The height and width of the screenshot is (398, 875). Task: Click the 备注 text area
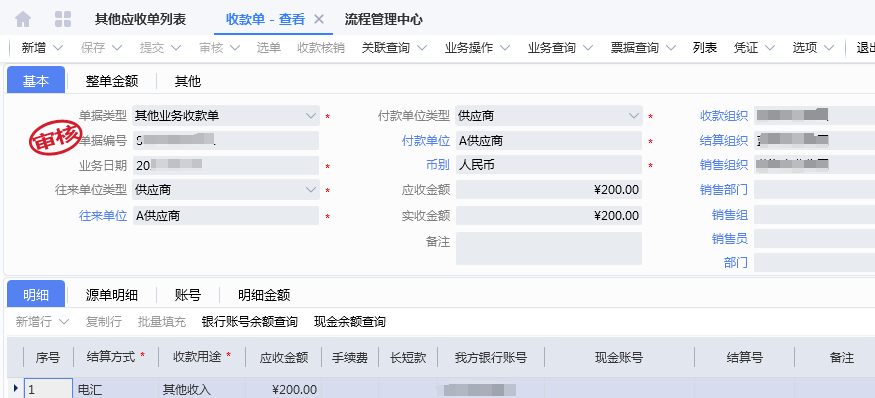point(549,248)
